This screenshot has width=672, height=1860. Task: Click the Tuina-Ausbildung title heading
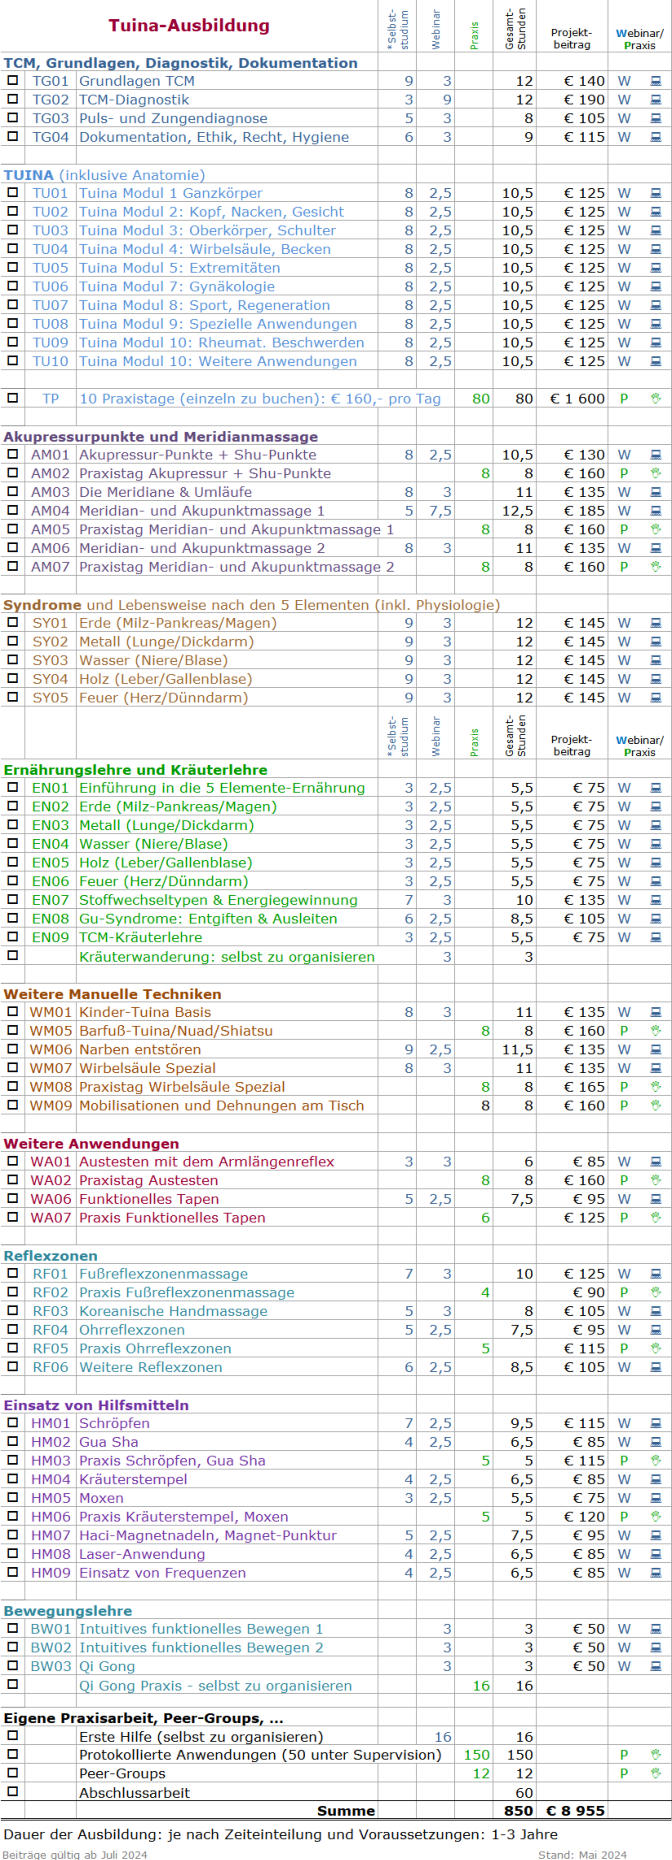189,26
